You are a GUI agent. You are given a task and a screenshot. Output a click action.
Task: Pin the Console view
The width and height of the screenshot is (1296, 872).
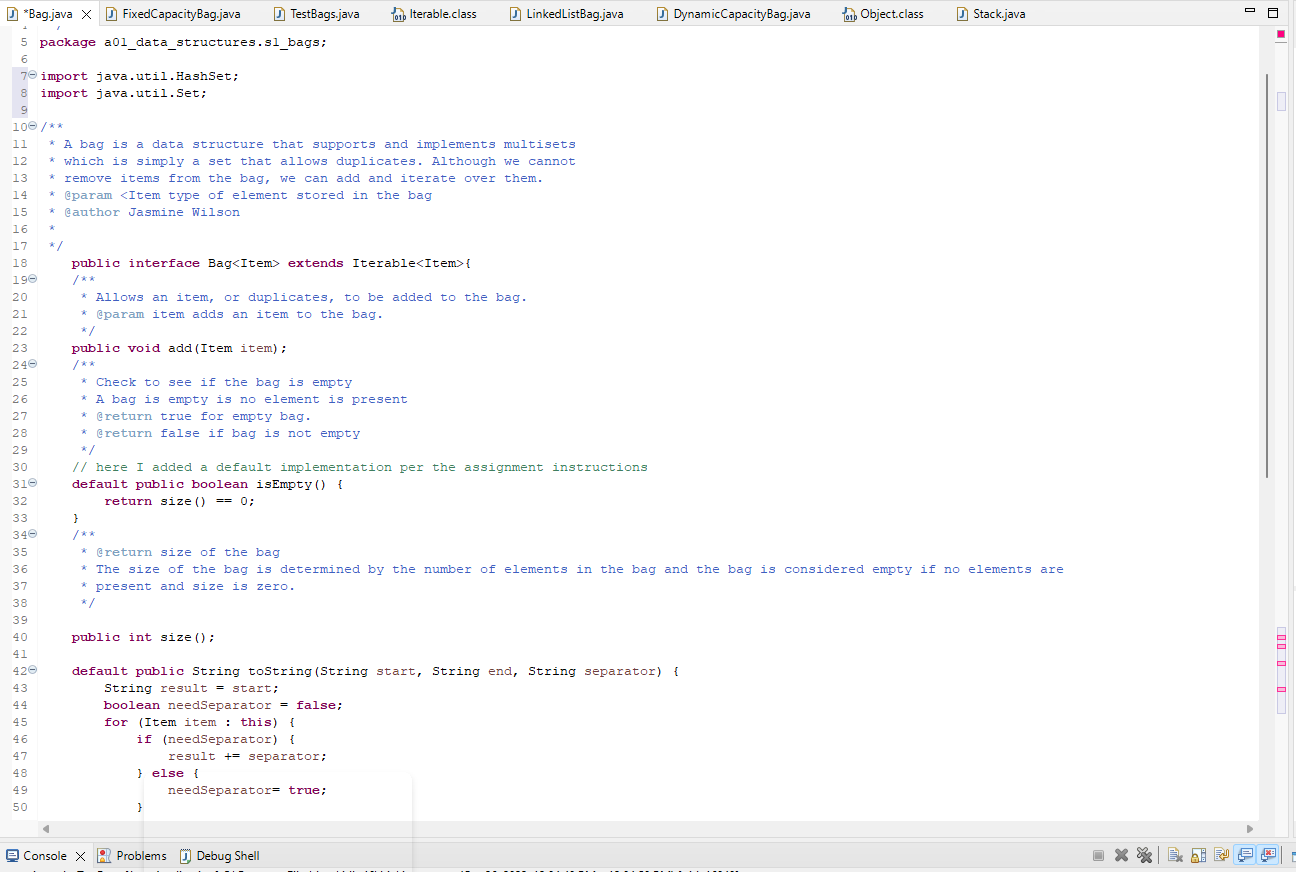[1221, 855]
